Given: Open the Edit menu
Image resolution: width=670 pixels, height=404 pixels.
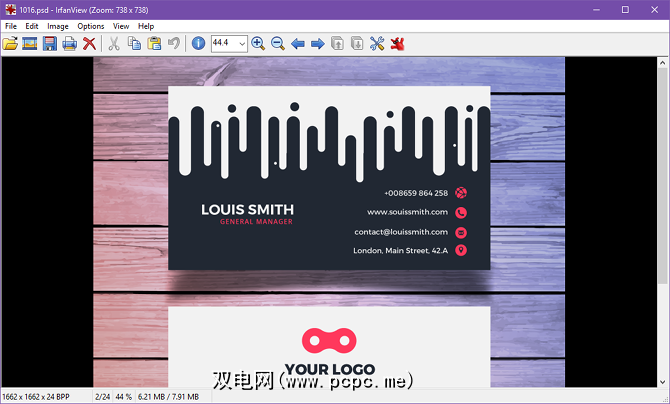Looking at the screenshot, I should (32, 26).
